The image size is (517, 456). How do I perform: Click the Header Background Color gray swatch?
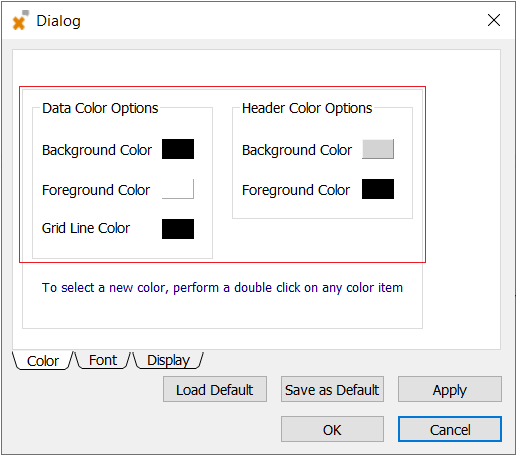(x=378, y=149)
